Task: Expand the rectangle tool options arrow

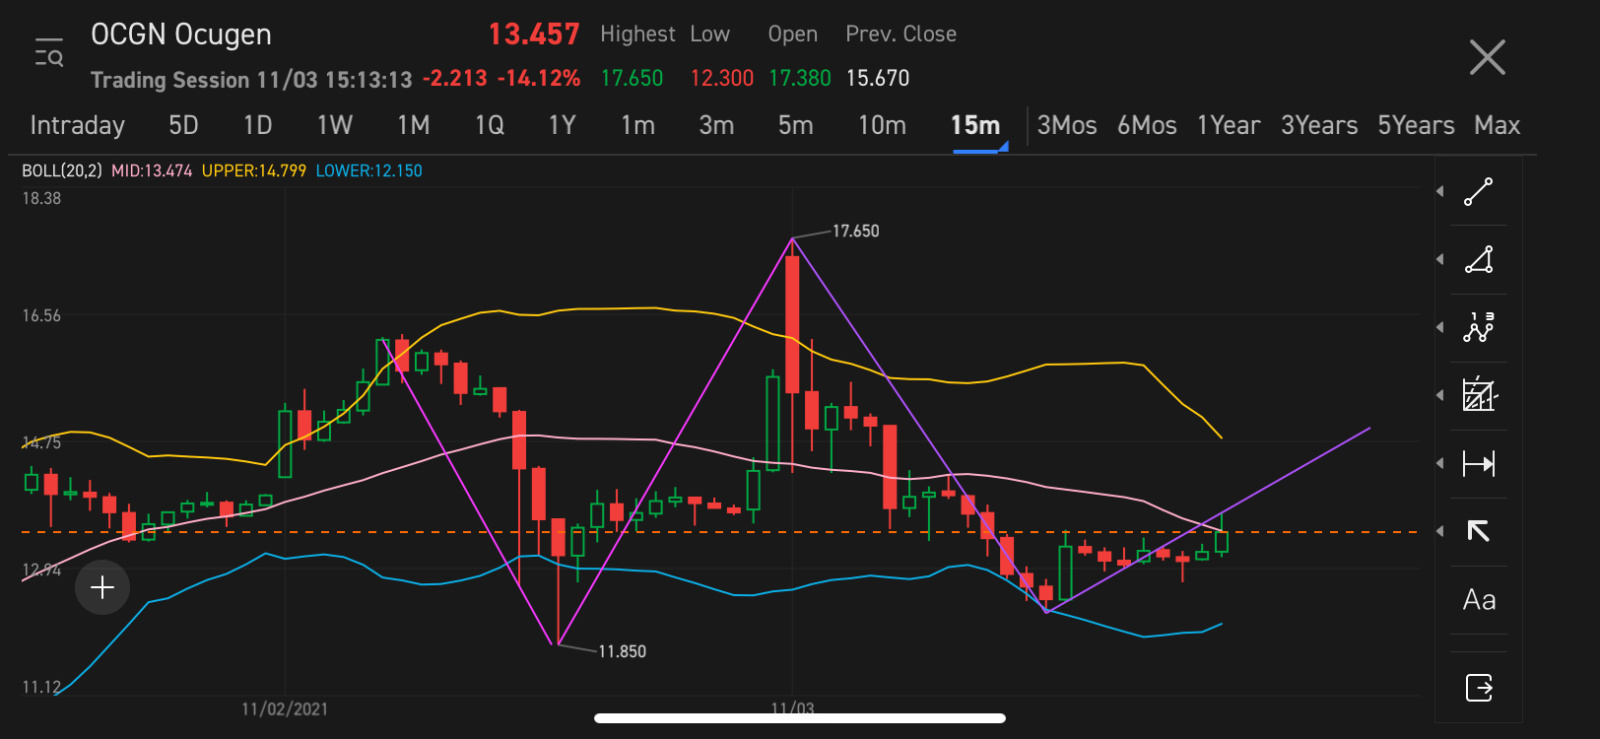Action: point(1440,395)
